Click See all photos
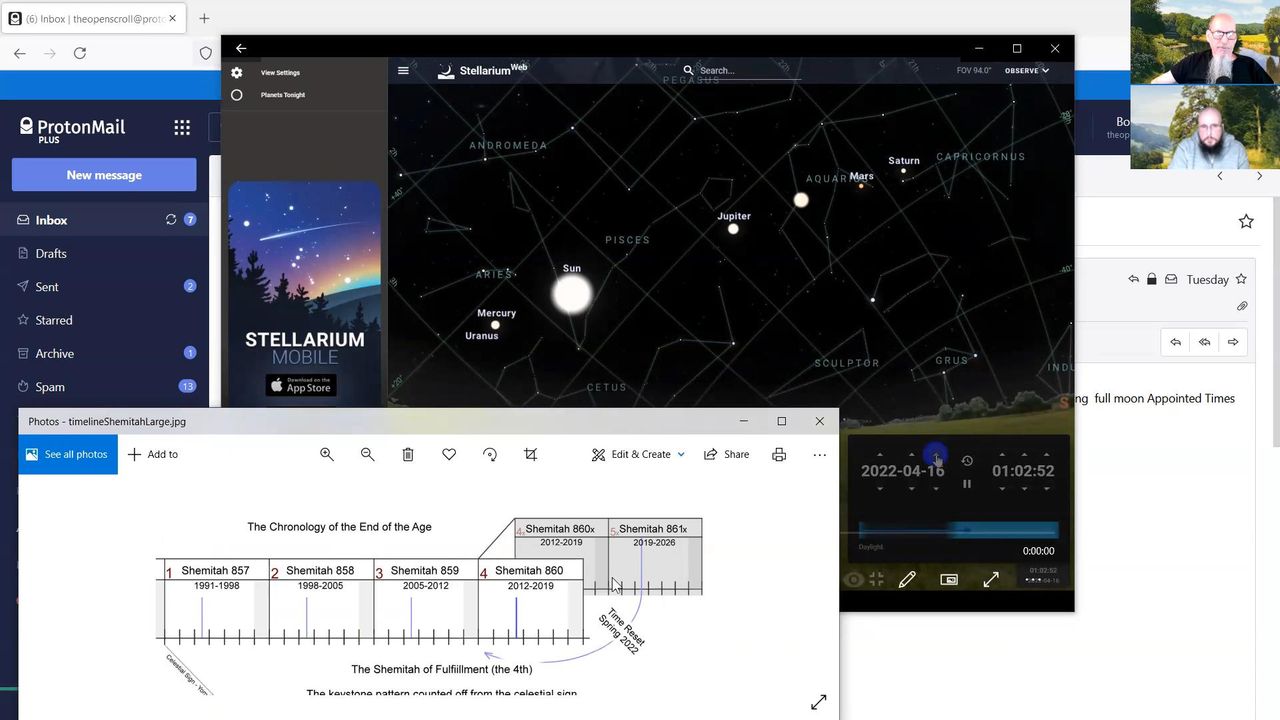The height and width of the screenshot is (720, 1280). (x=67, y=454)
